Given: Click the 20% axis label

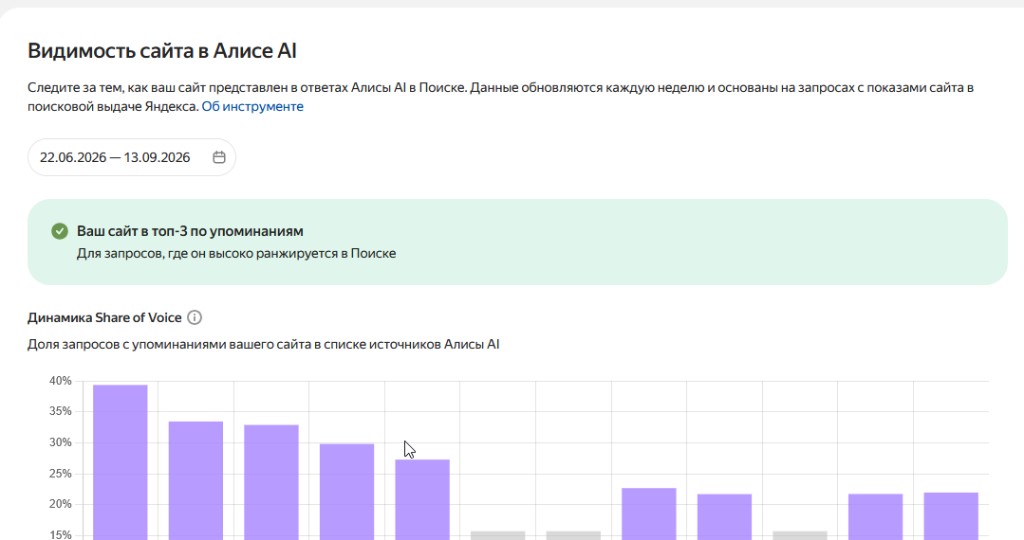Looking at the screenshot, I should (x=60, y=504).
